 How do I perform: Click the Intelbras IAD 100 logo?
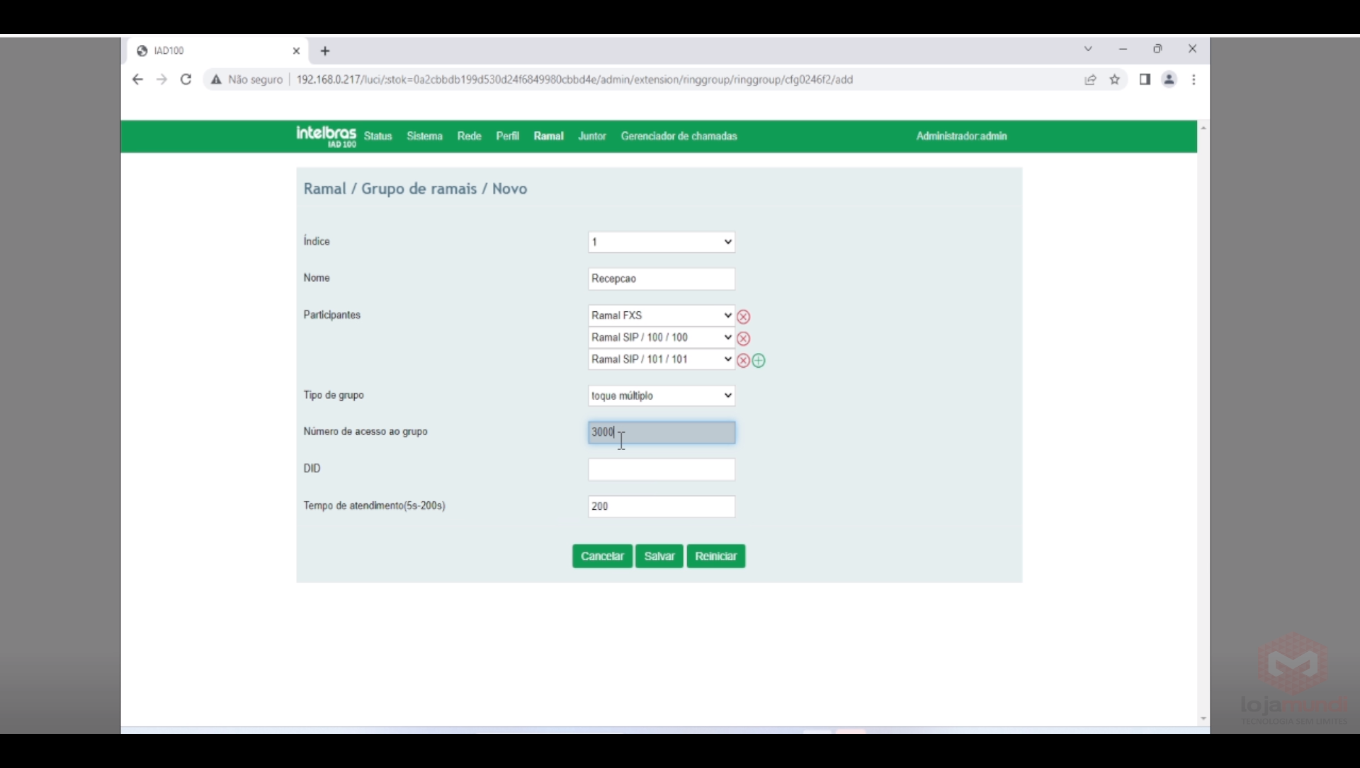tap(326, 136)
